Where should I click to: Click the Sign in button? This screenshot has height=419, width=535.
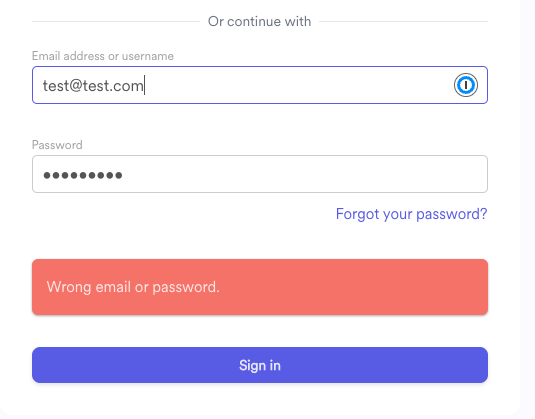click(x=260, y=365)
